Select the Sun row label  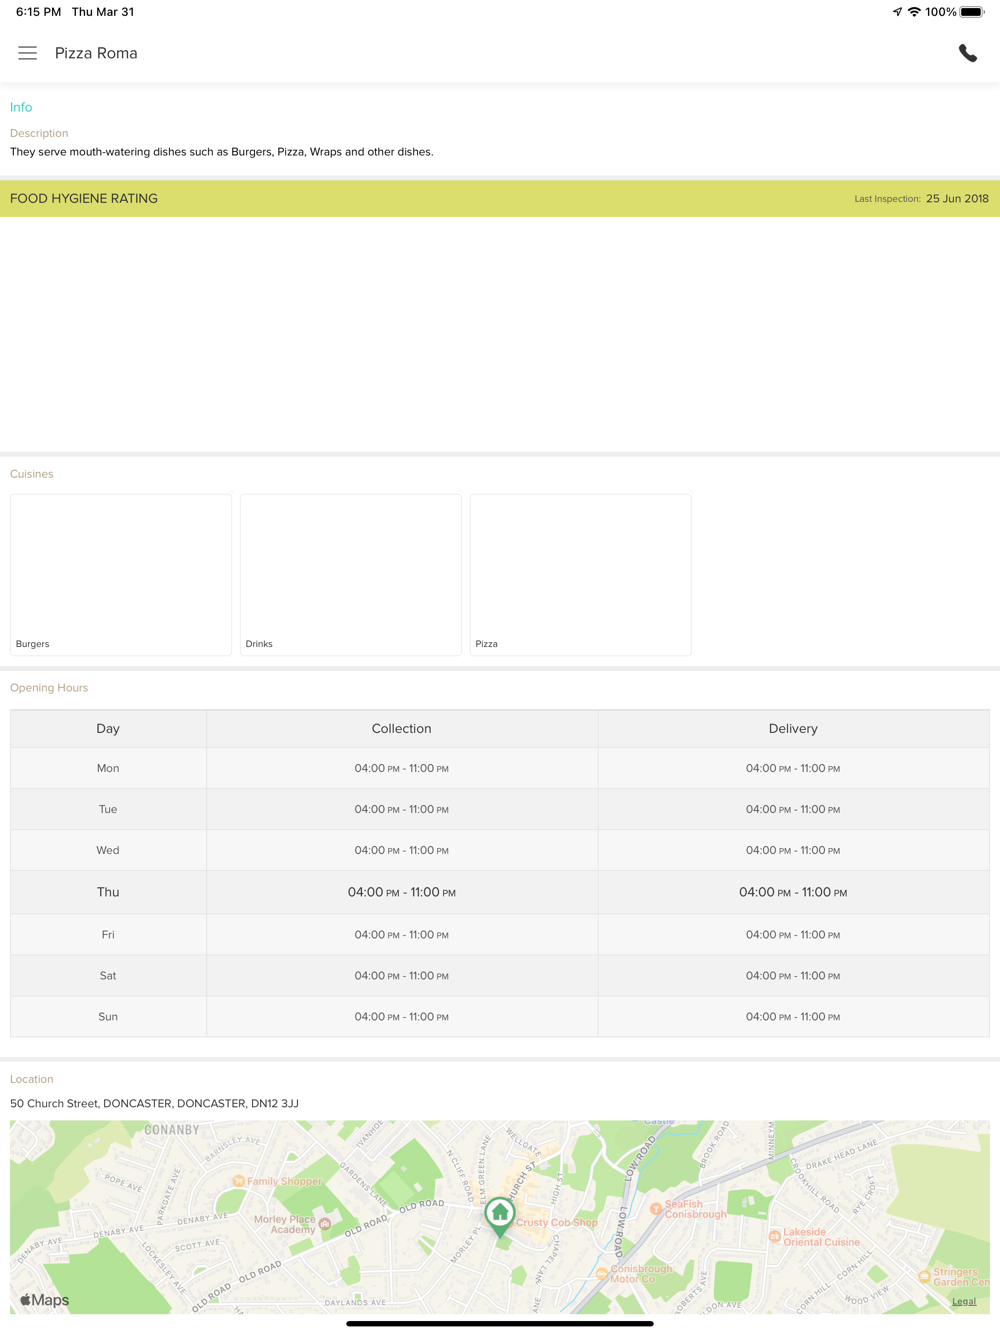pyautogui.click(x=108, y=1016)
